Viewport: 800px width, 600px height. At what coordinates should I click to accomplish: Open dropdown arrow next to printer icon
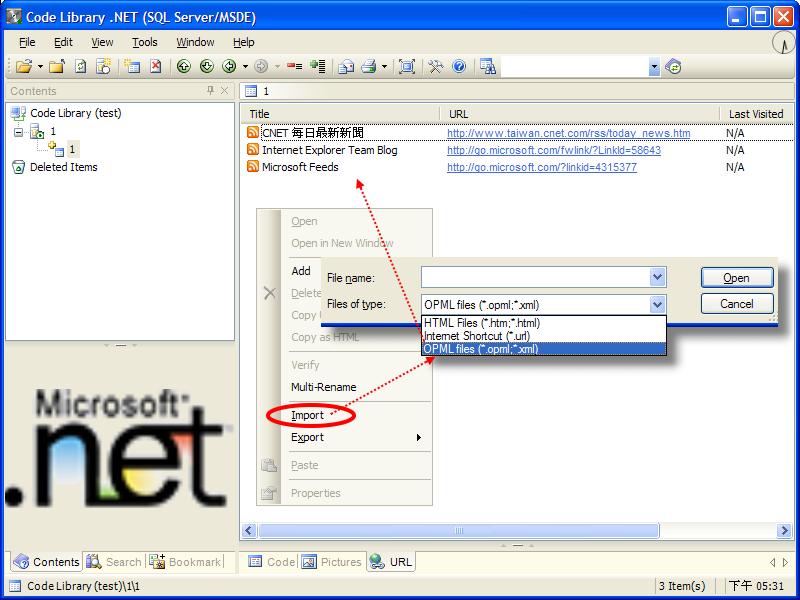[384, 67]
